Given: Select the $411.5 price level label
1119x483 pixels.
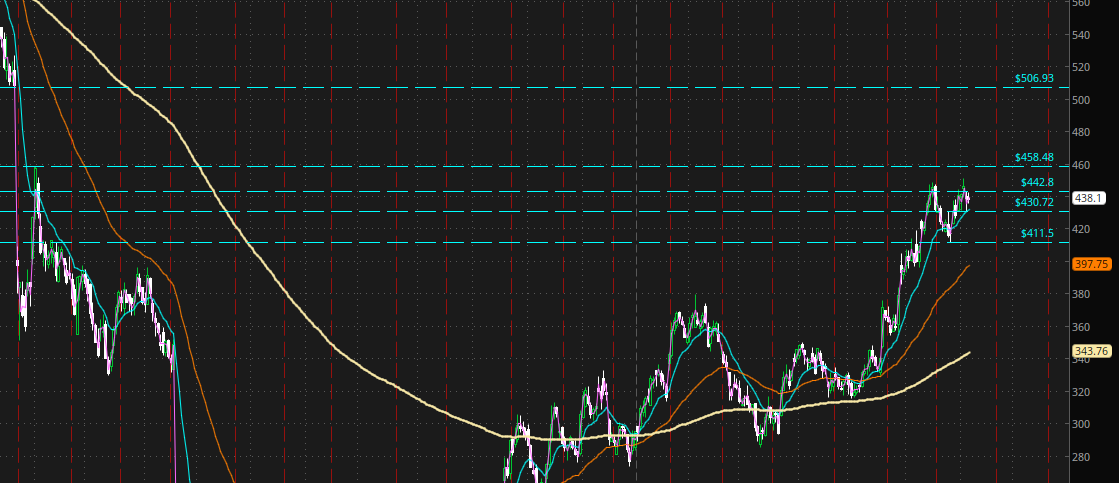Looking at the screenshot, I should point(1037,233).
